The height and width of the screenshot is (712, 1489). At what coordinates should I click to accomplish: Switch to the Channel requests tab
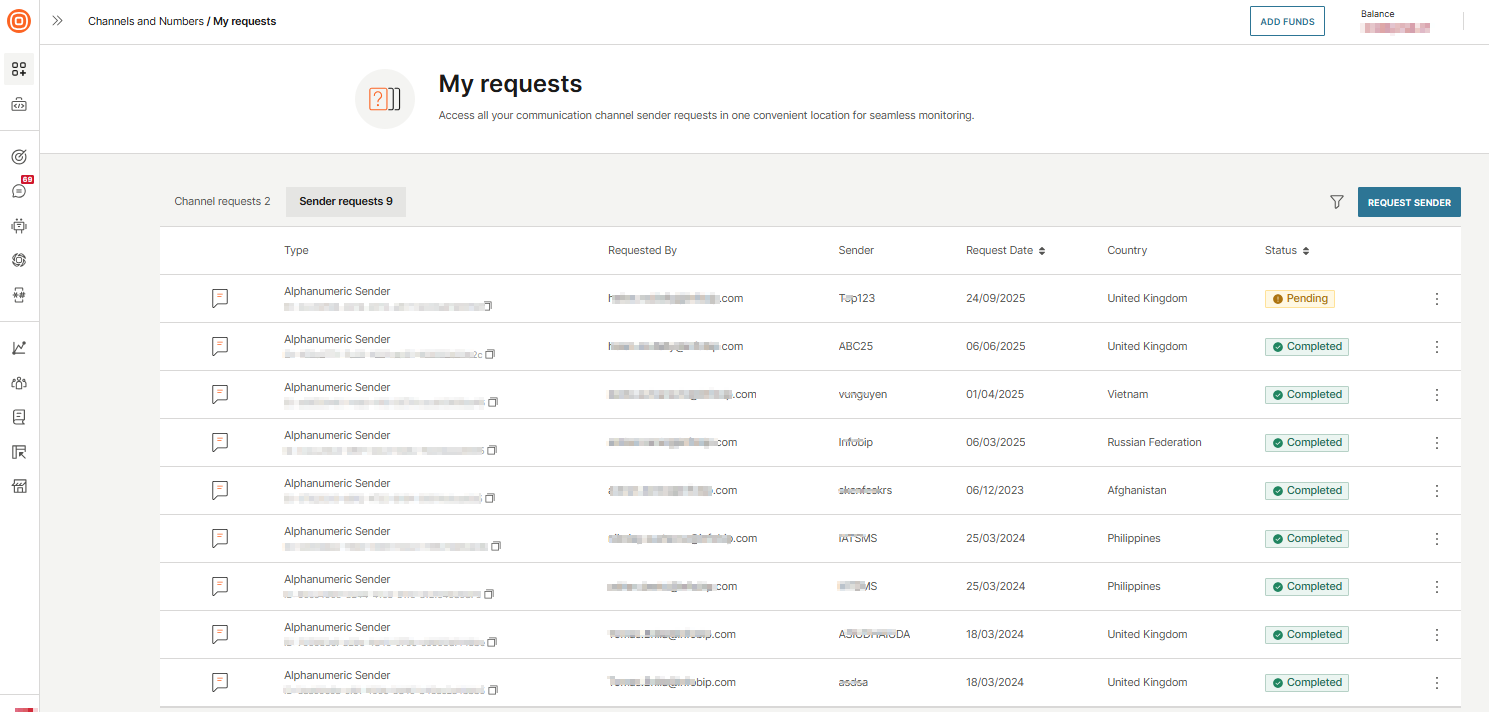pos(222,201)
